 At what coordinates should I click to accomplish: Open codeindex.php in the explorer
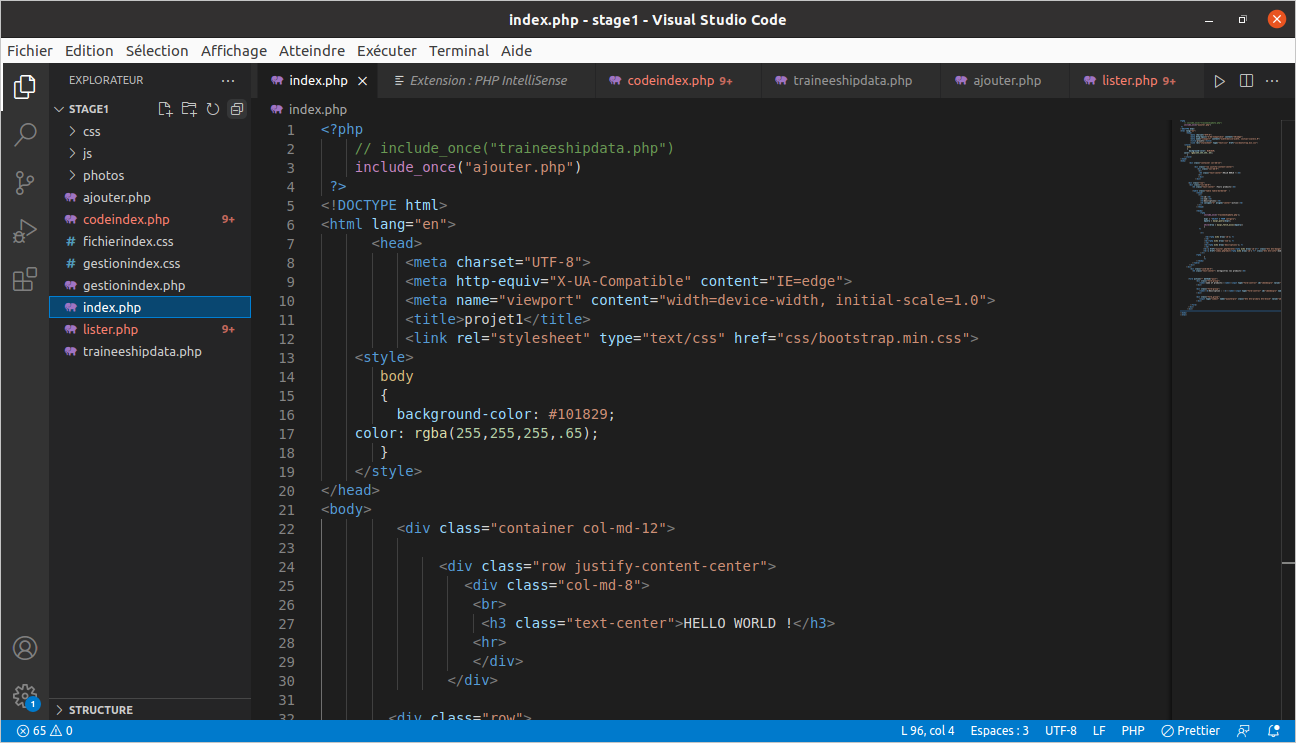click(150, 219)
